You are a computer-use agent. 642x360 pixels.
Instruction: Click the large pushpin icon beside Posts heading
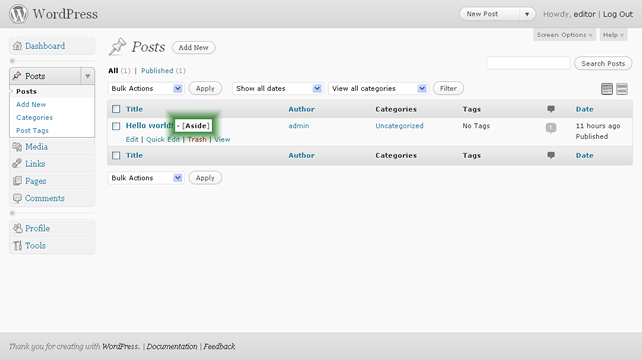118,46
